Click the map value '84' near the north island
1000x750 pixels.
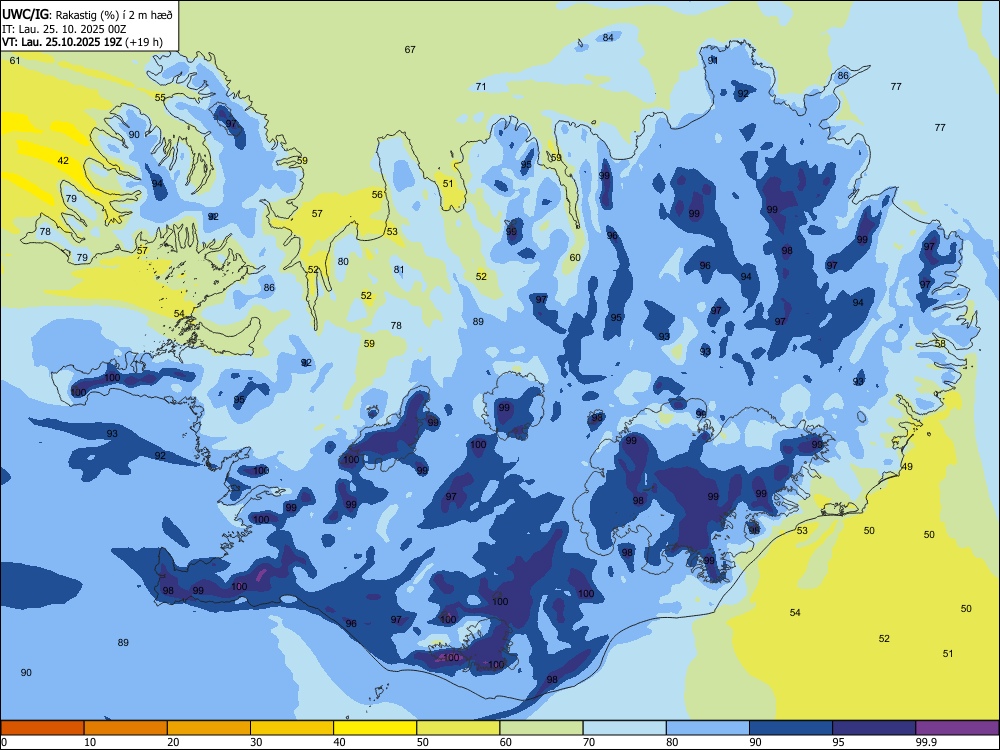(x=608, y=38)
